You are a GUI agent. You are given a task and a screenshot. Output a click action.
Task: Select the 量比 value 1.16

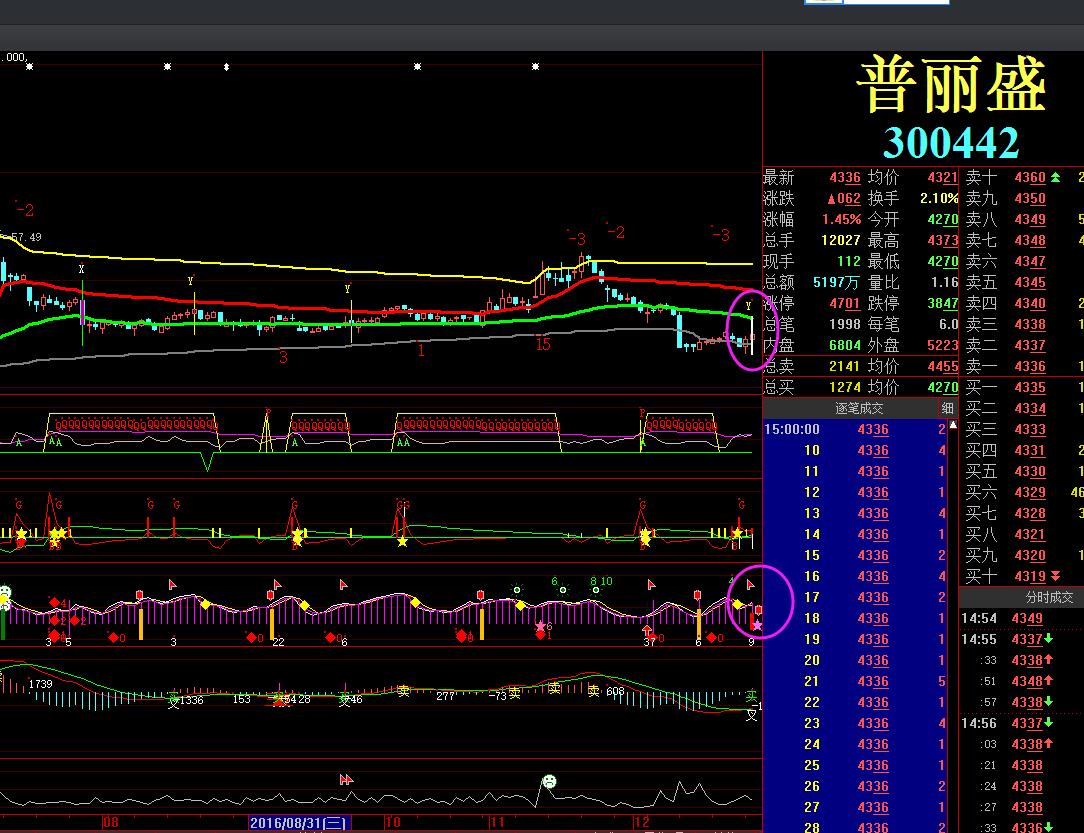tap(944, 282)
